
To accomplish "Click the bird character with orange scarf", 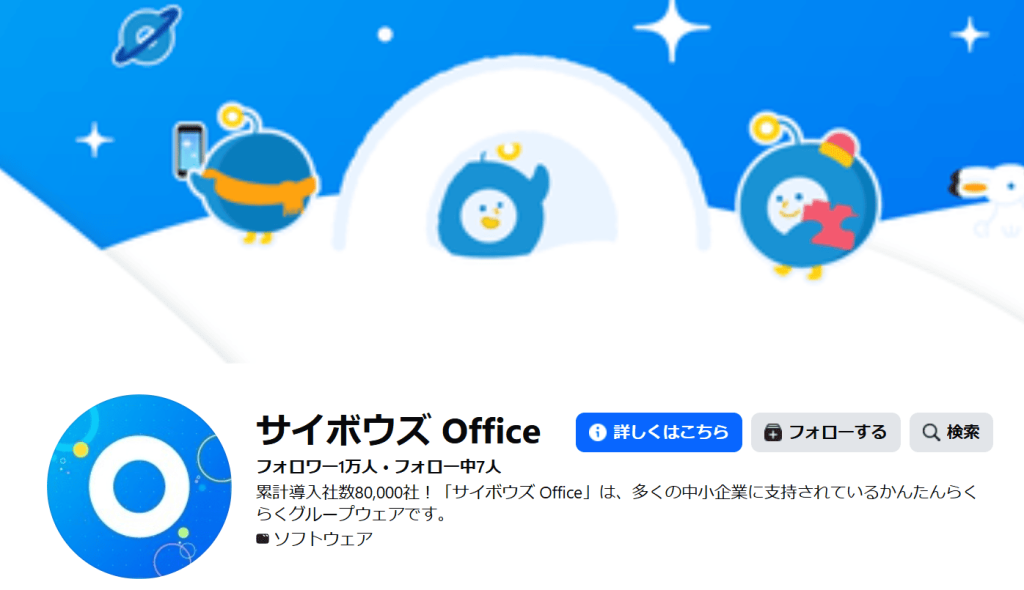I will pos(257,176).
